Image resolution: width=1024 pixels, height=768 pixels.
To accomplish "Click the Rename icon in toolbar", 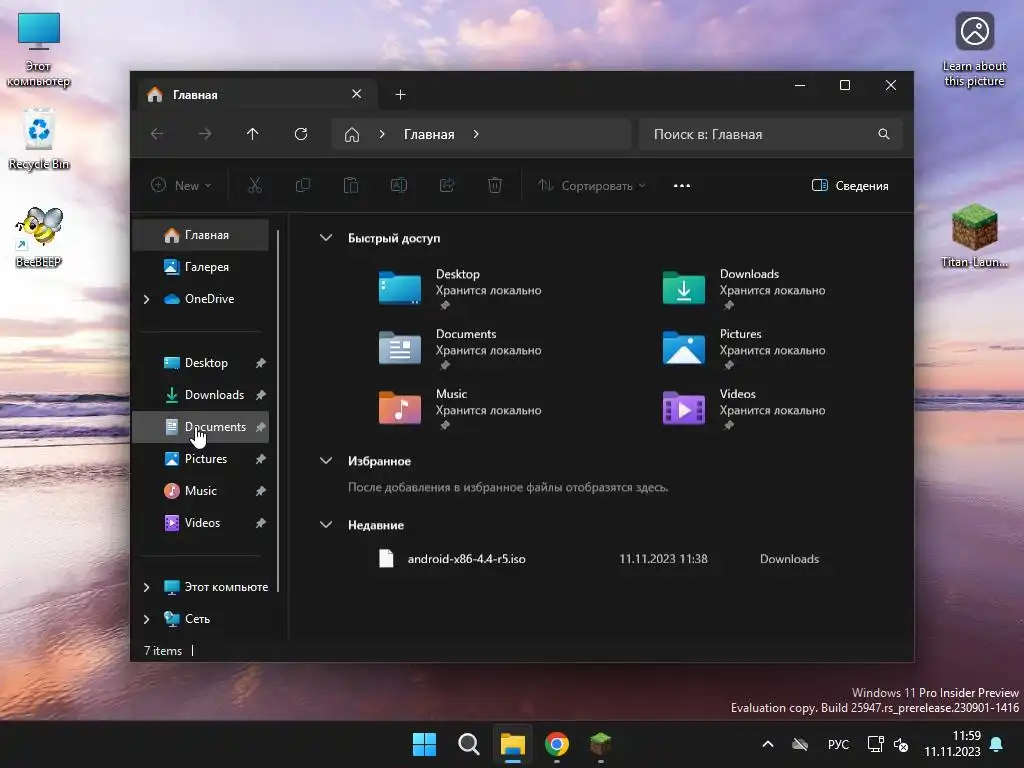I will tap(399, 185).
